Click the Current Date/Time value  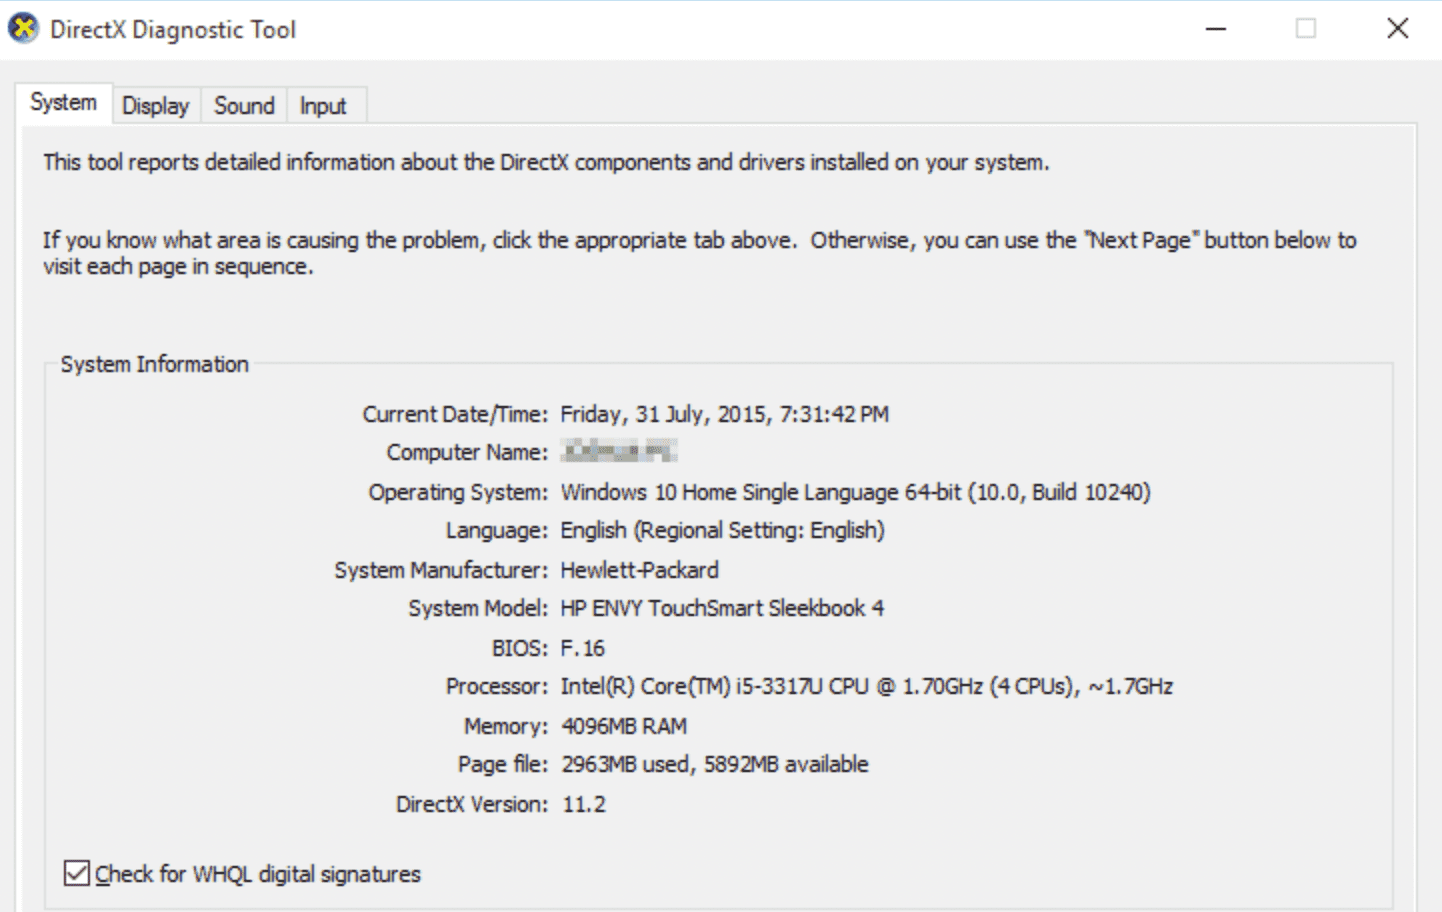pos(724,414)
